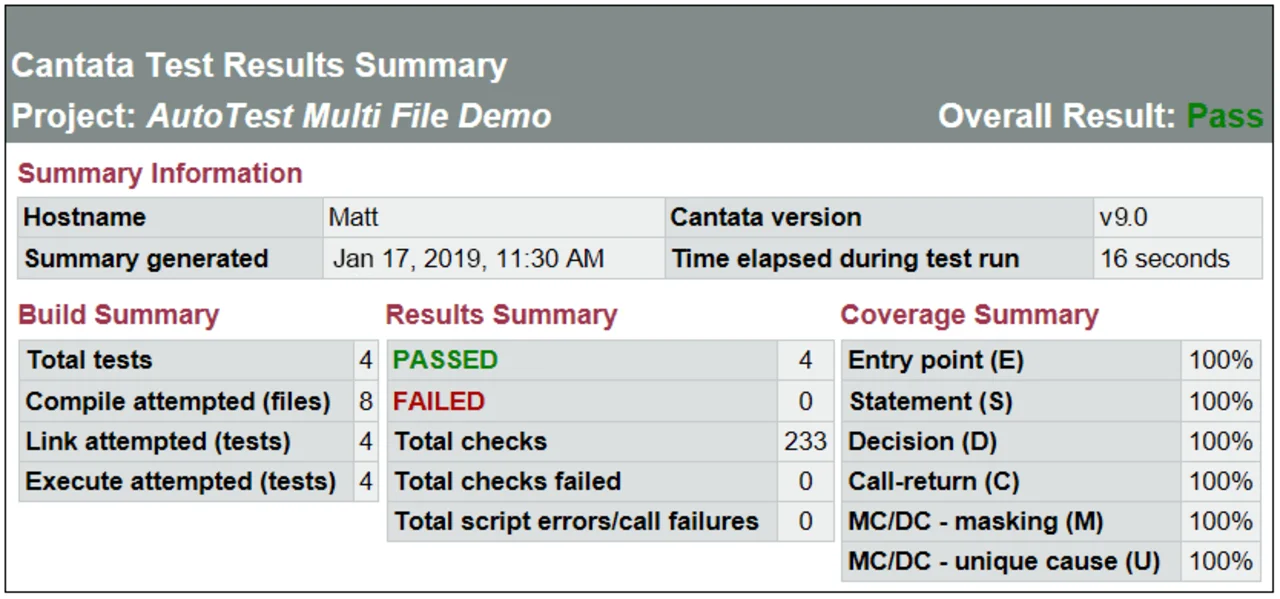
Task: Click the Coverage Summary heading
Action: point(969,314)
